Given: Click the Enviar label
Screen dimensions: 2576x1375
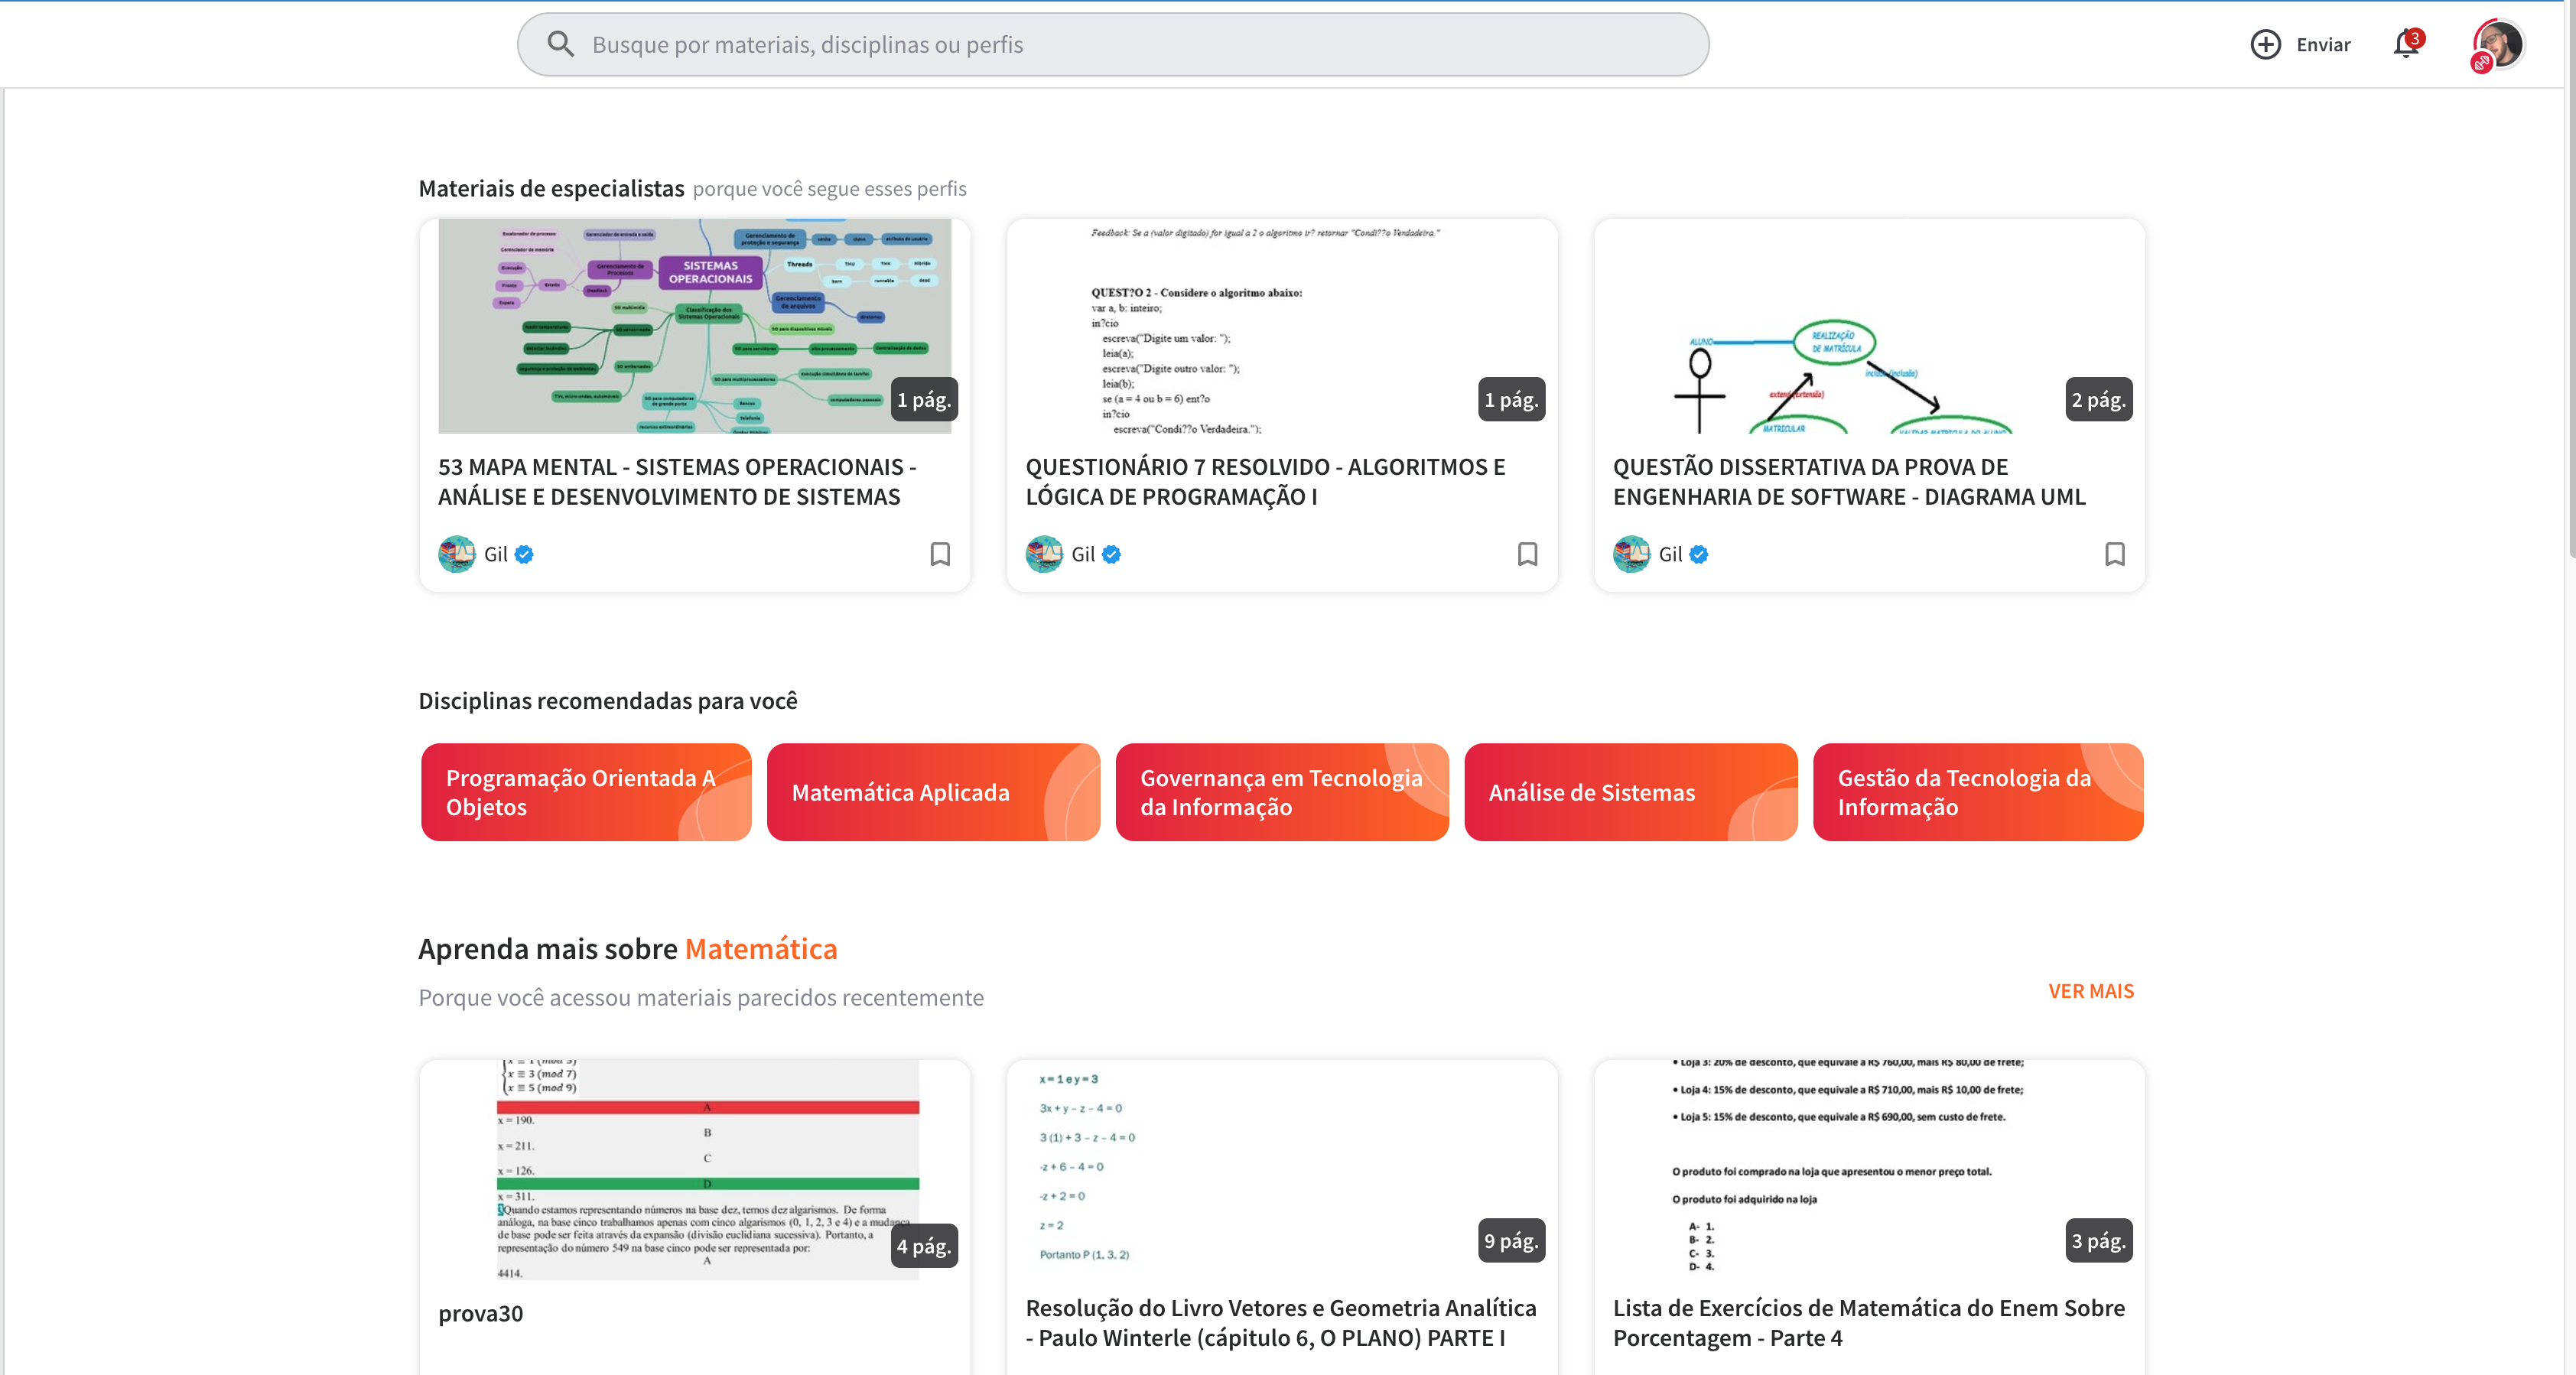Looking at the screenshot, I should (2323, 44).
